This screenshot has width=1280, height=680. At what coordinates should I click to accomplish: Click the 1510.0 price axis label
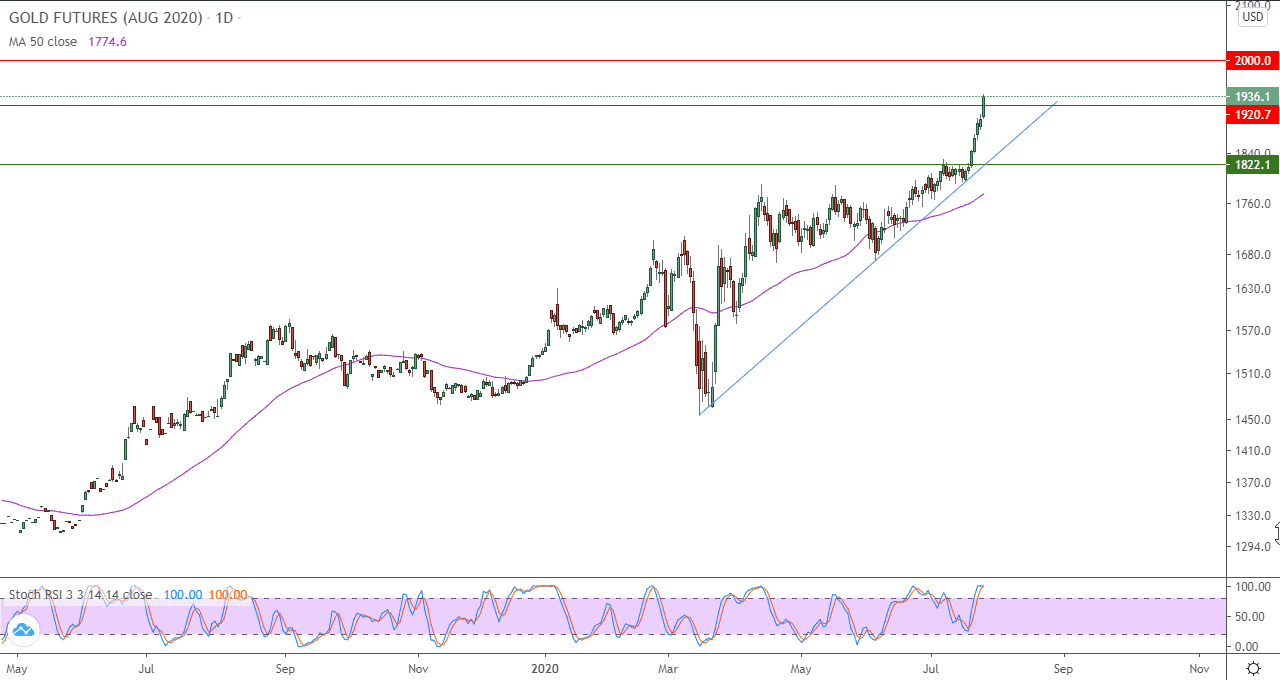[x=1252, y=375]
